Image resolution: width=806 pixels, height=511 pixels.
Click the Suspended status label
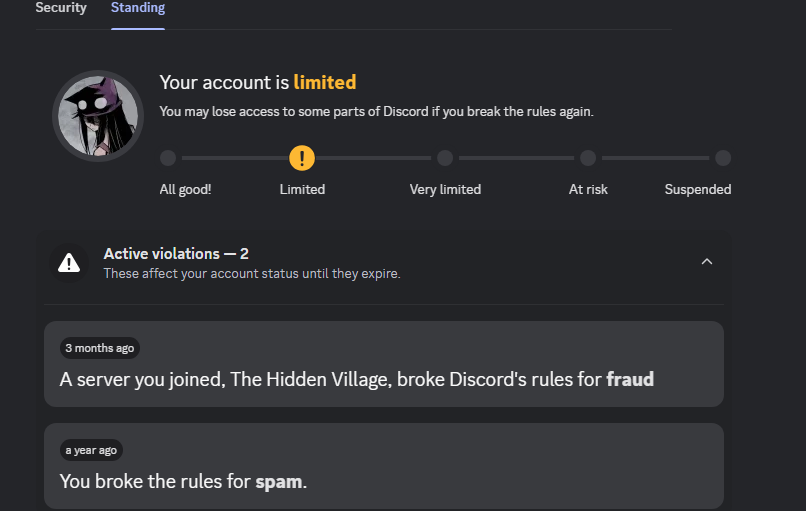[698, 189]
